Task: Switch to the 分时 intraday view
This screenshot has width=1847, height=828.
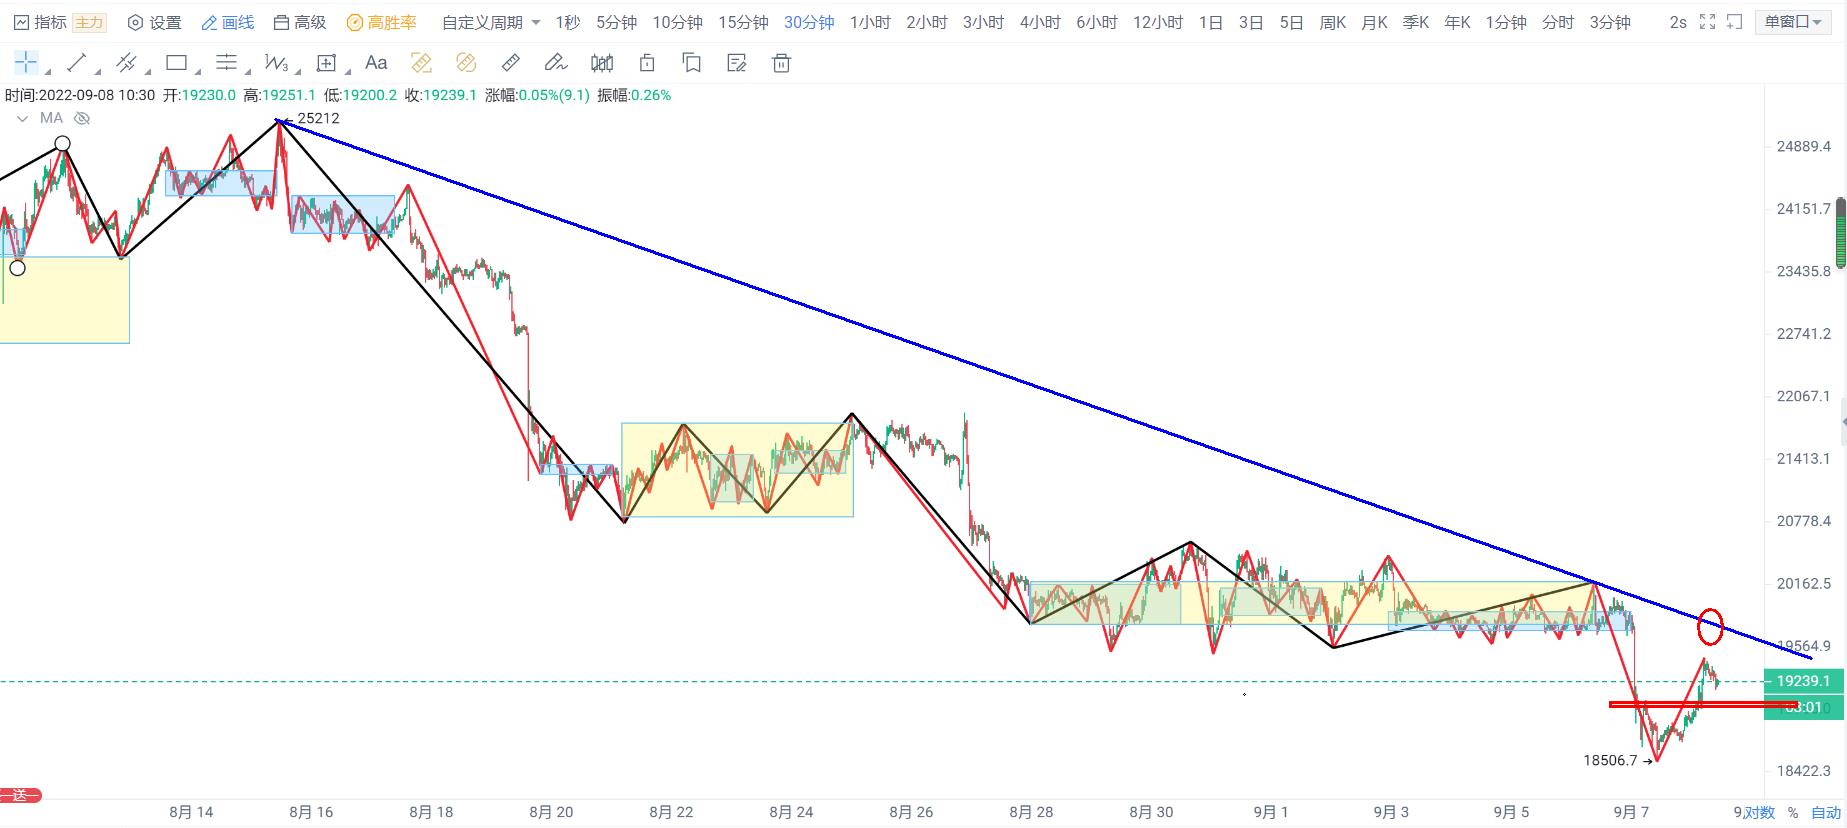Action: (x=1558, y=22)
